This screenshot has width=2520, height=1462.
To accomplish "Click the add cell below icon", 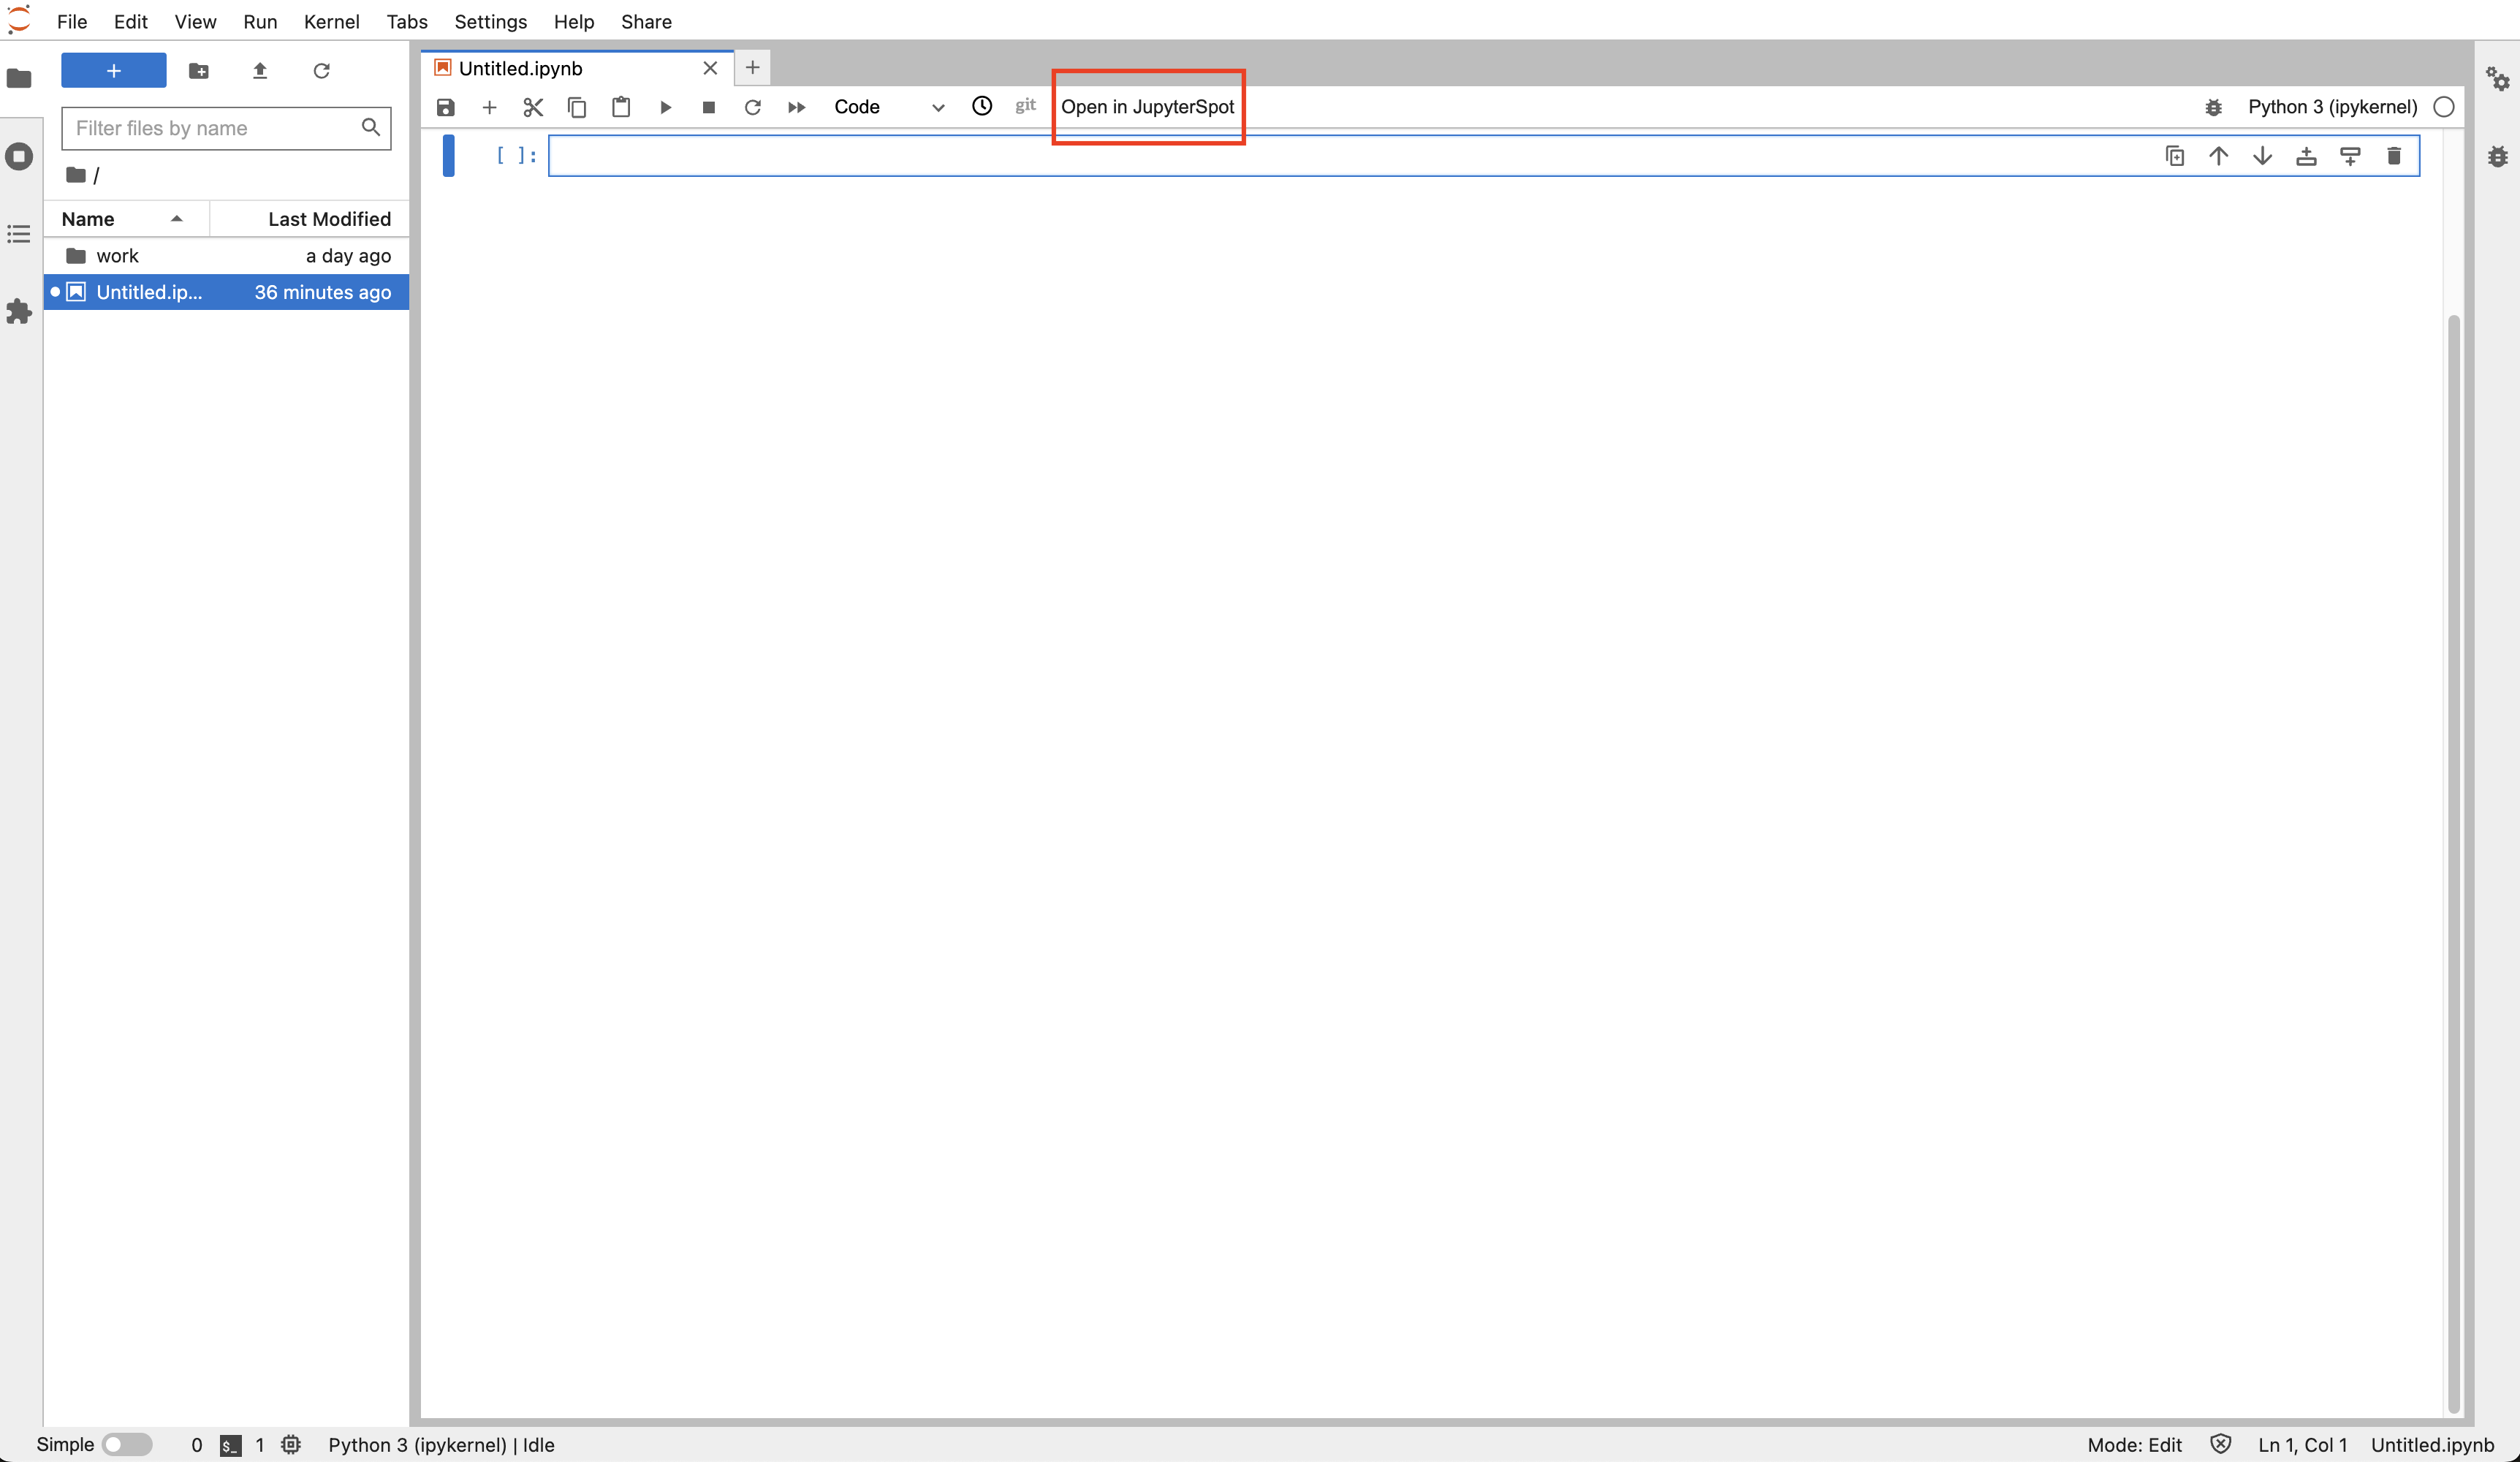I will [2350, 155].
